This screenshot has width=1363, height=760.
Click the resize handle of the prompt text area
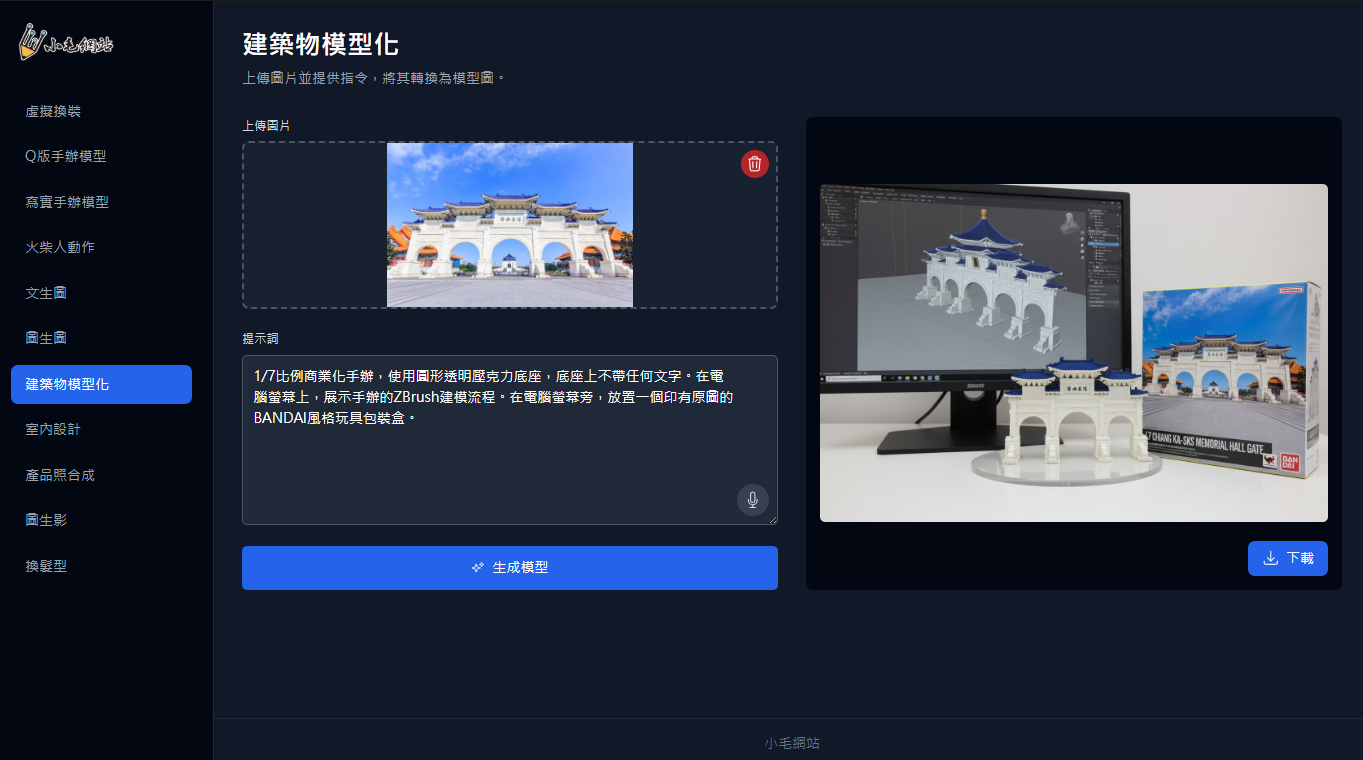[x=771, y=518]
